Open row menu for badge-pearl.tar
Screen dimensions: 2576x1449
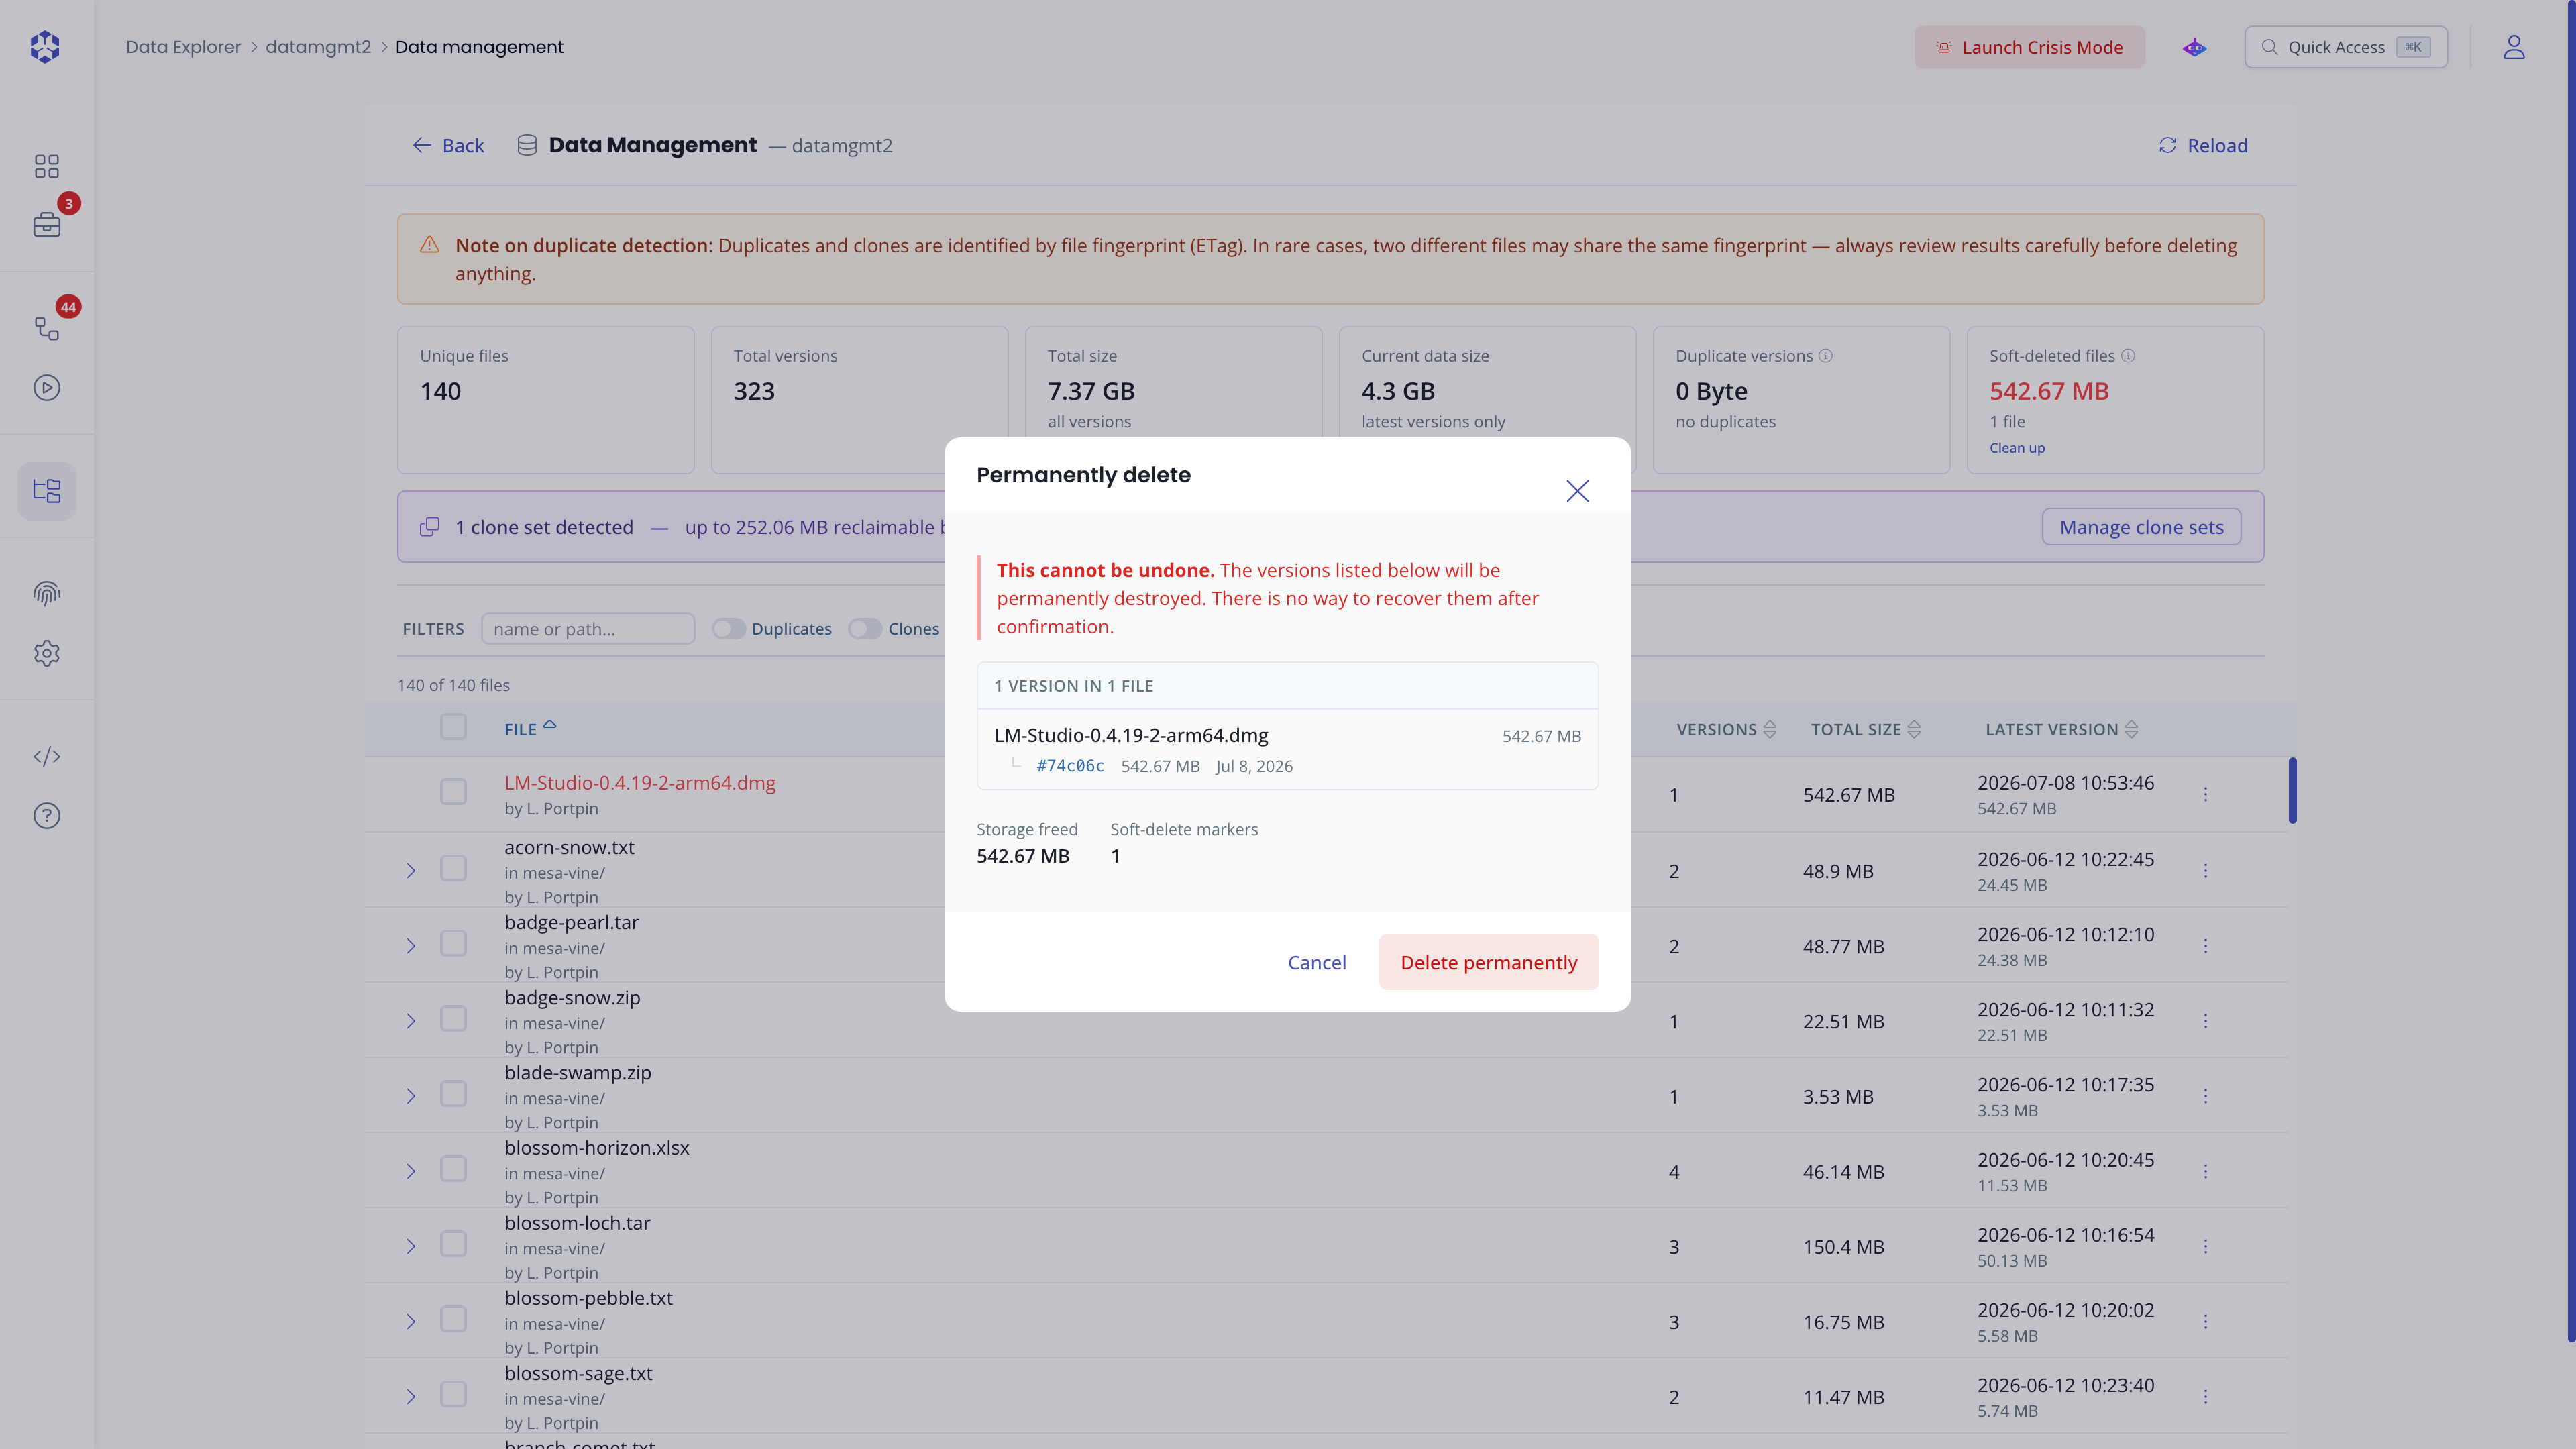(x=2205, y=946)
